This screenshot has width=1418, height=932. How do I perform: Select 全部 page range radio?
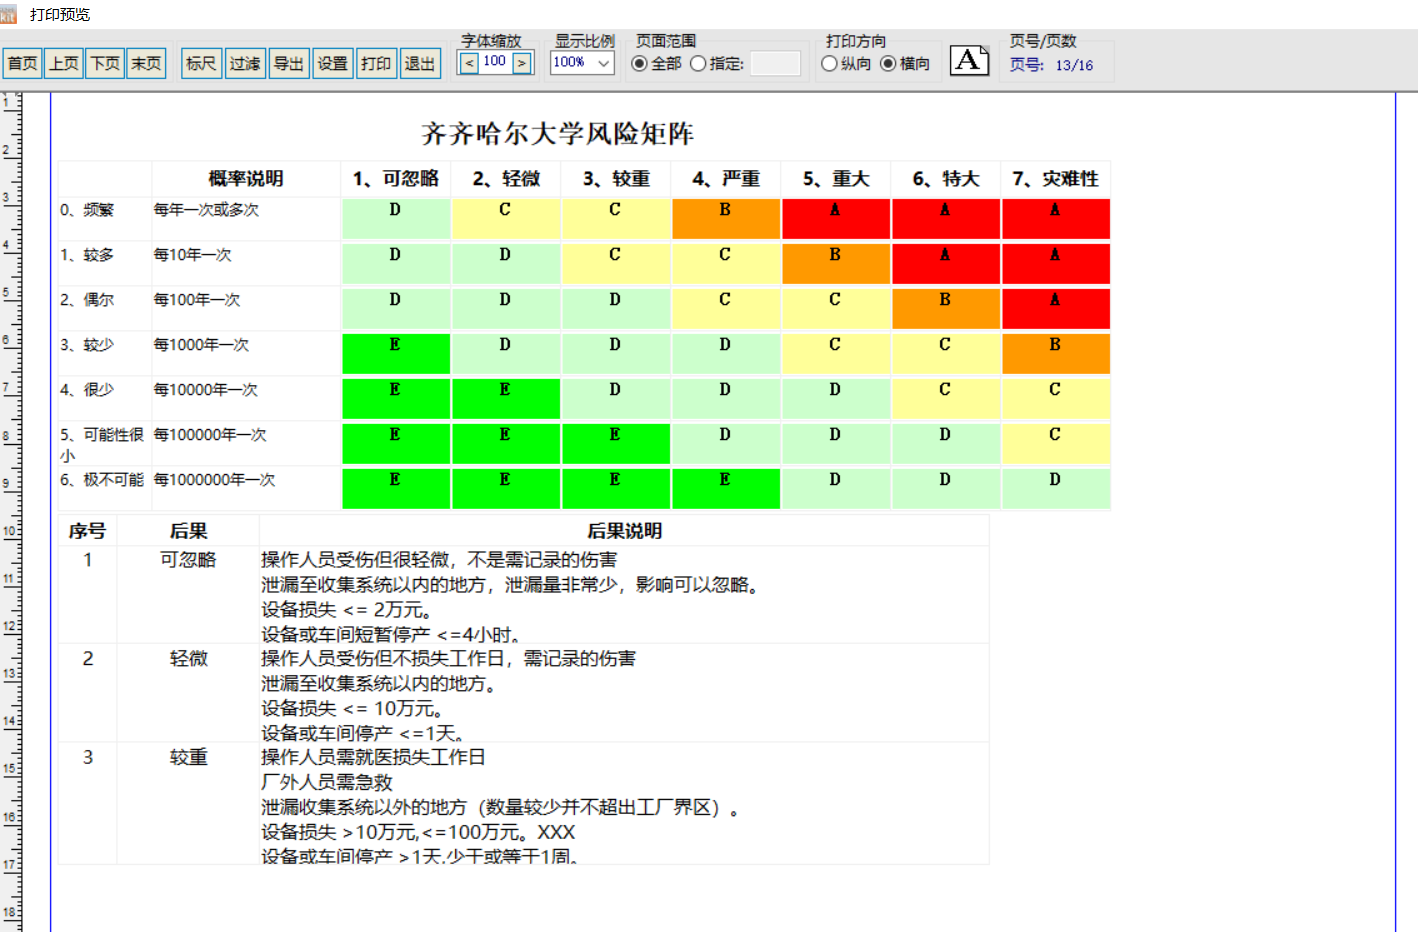pyautogui.click(x=657, y=63)
